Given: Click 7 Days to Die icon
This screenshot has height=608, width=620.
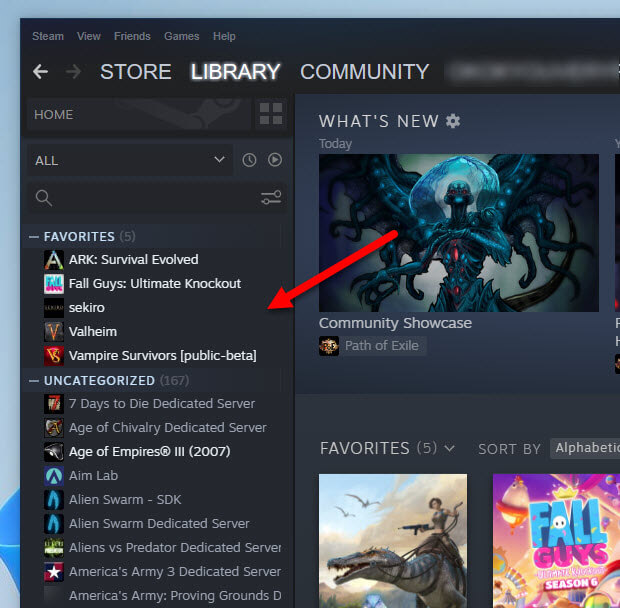Looking at the screenshot, I should tap(54, 404).
